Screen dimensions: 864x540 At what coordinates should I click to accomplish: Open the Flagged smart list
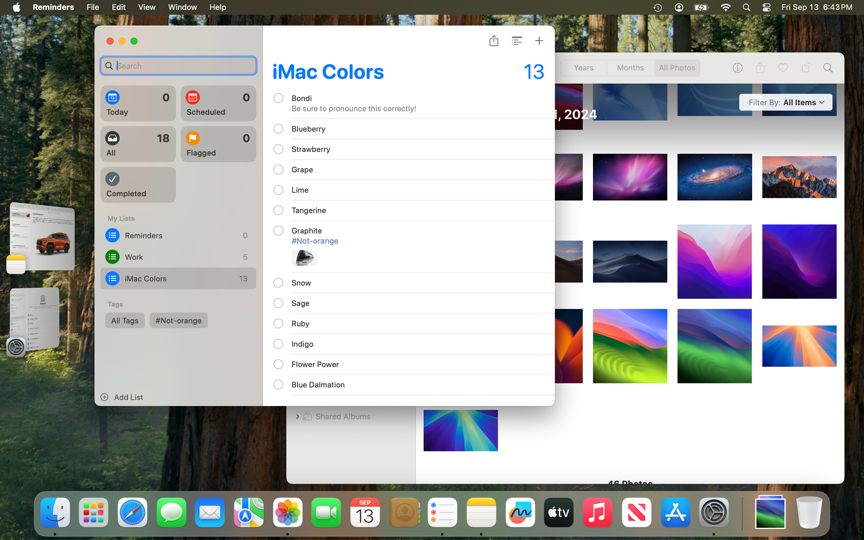[x=218, y=144]
